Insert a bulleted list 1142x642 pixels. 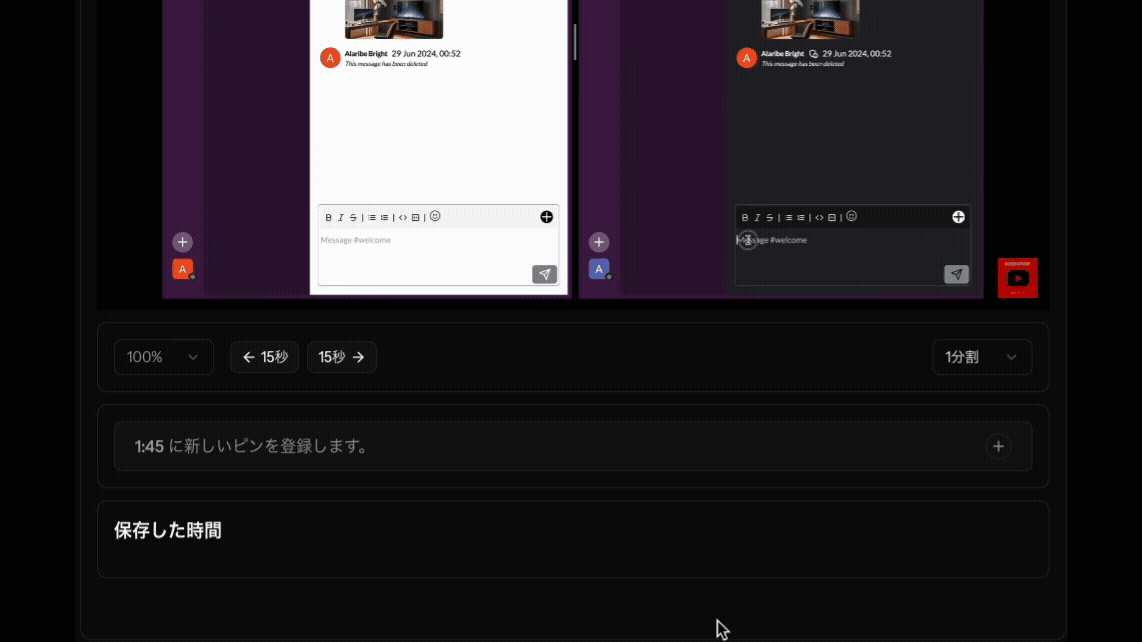point(371,217)
